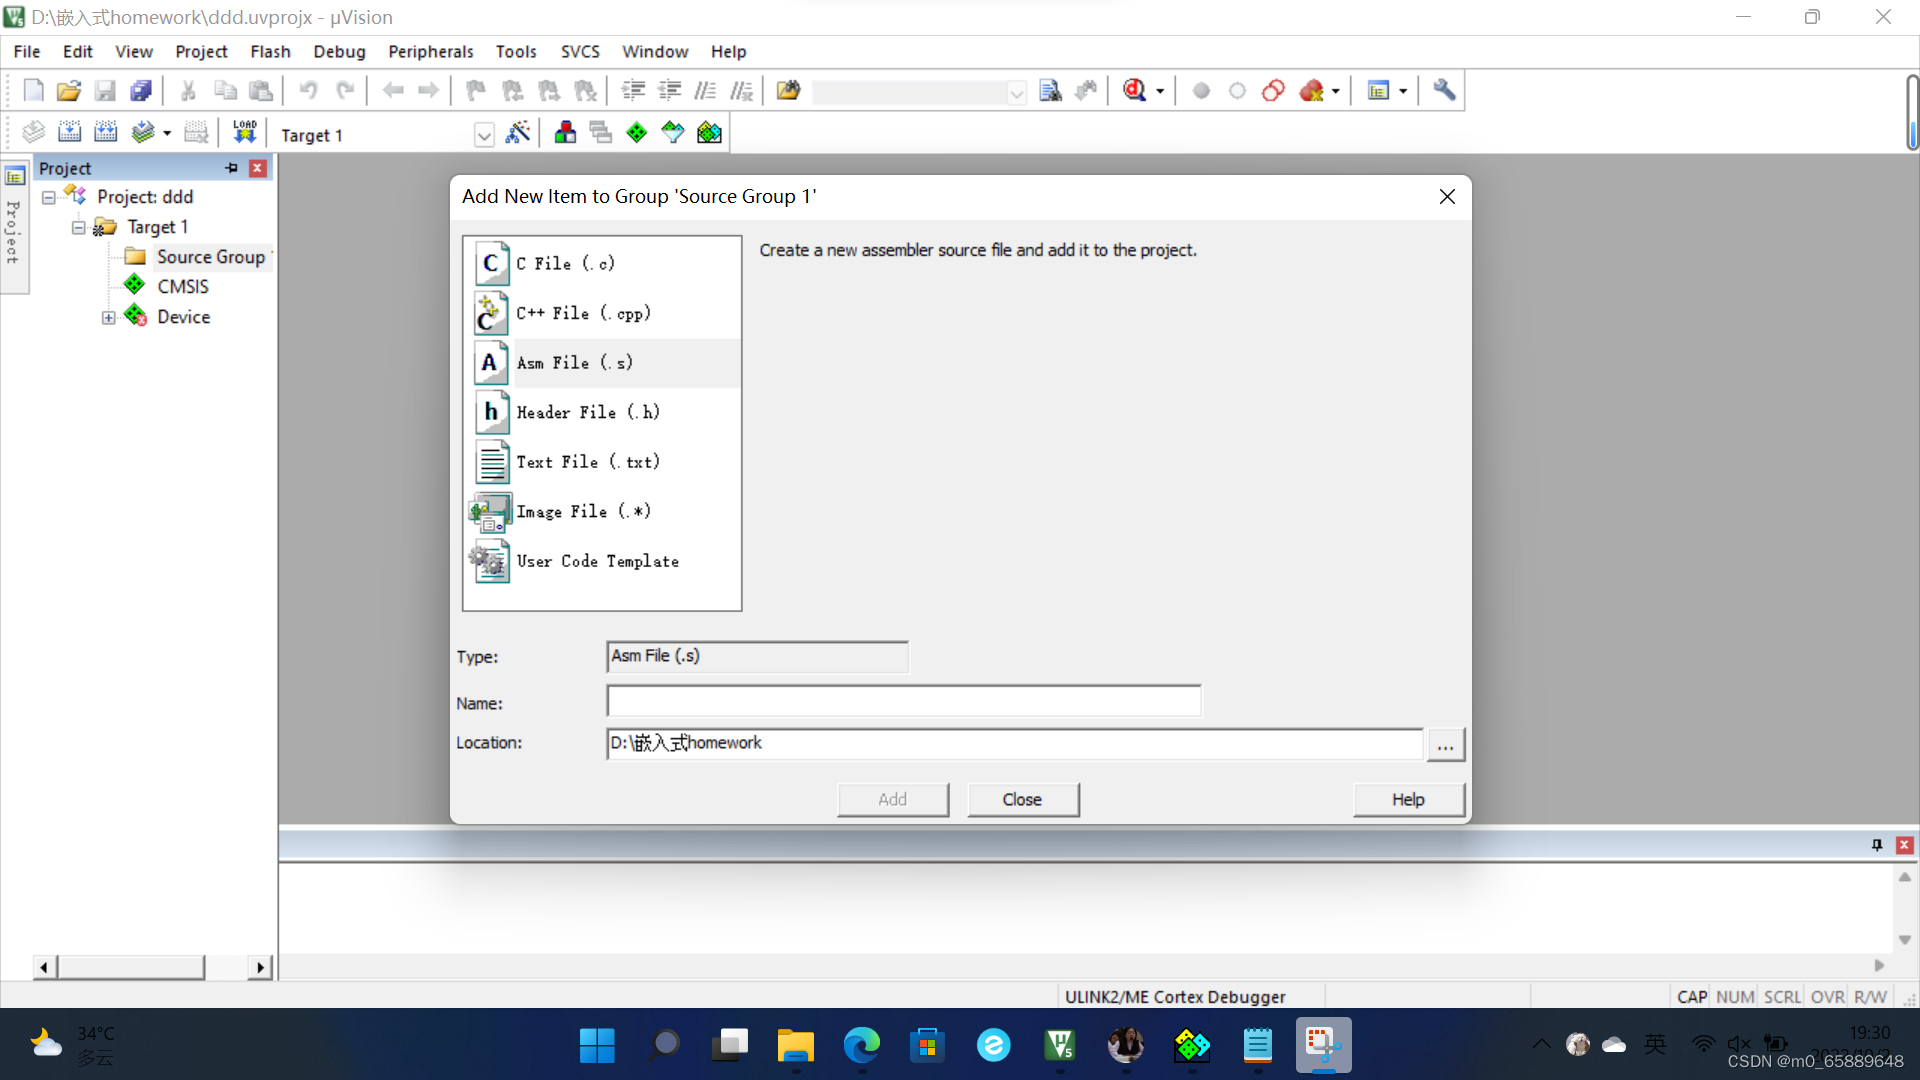This screenshot has height=1080, width=1920.
Task: Click the Navigate Backwards arrow icon
Action: pos(393,91)
